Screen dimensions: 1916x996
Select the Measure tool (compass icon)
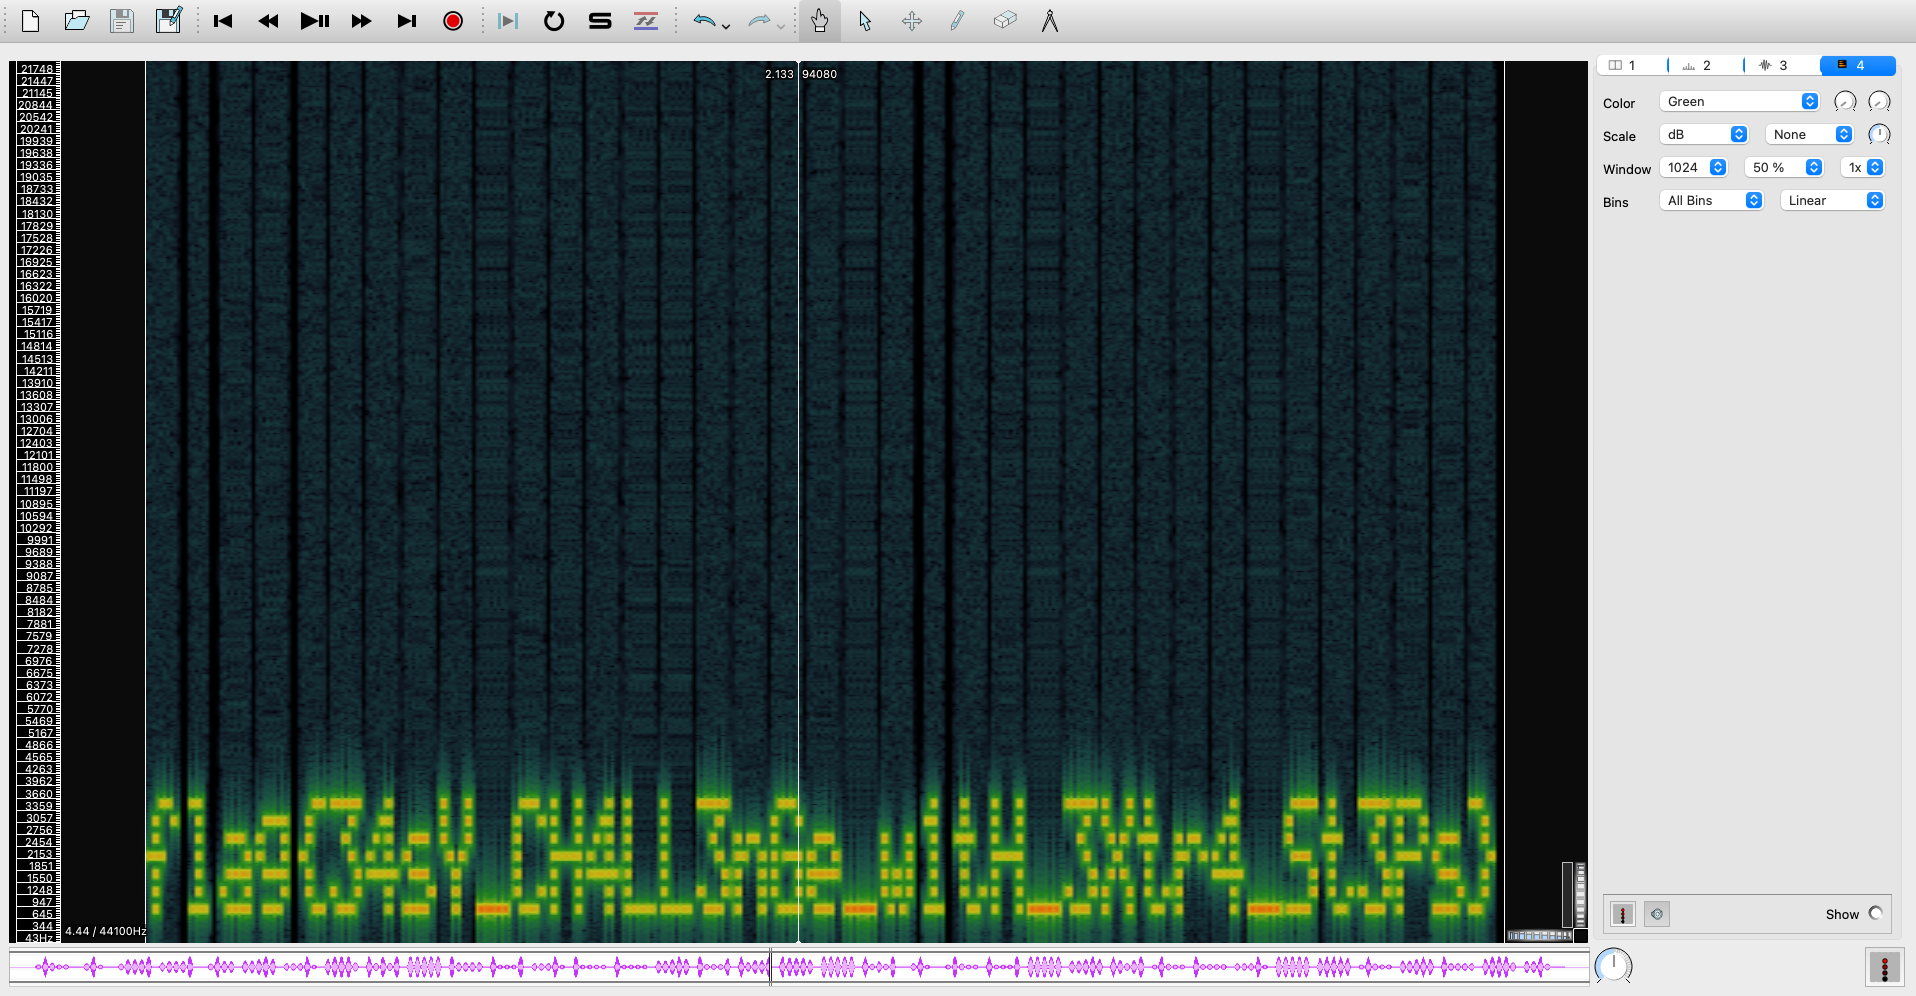(x=1049, y=21)
